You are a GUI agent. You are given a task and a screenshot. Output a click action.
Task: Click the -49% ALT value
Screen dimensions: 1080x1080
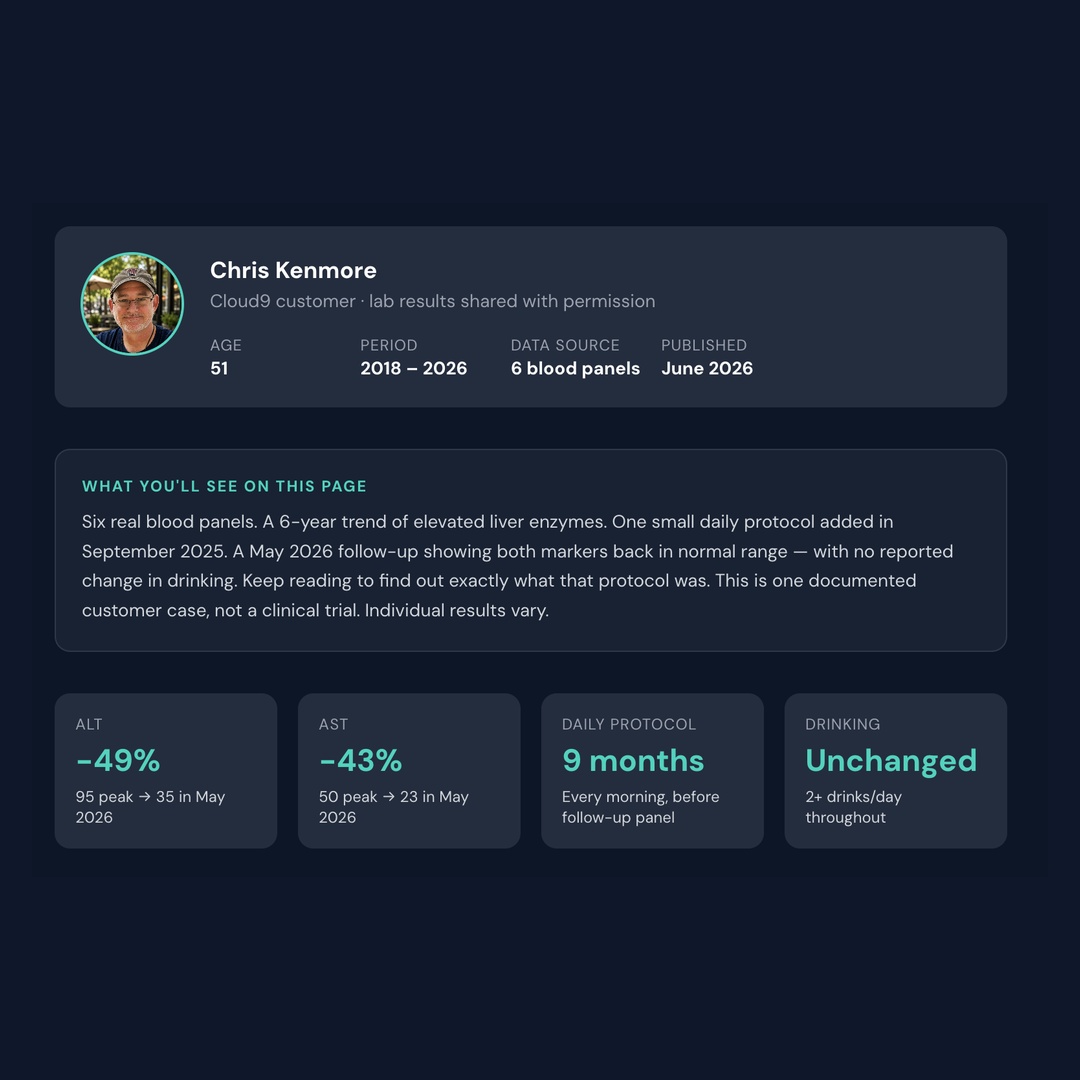(x=118, y=760)
